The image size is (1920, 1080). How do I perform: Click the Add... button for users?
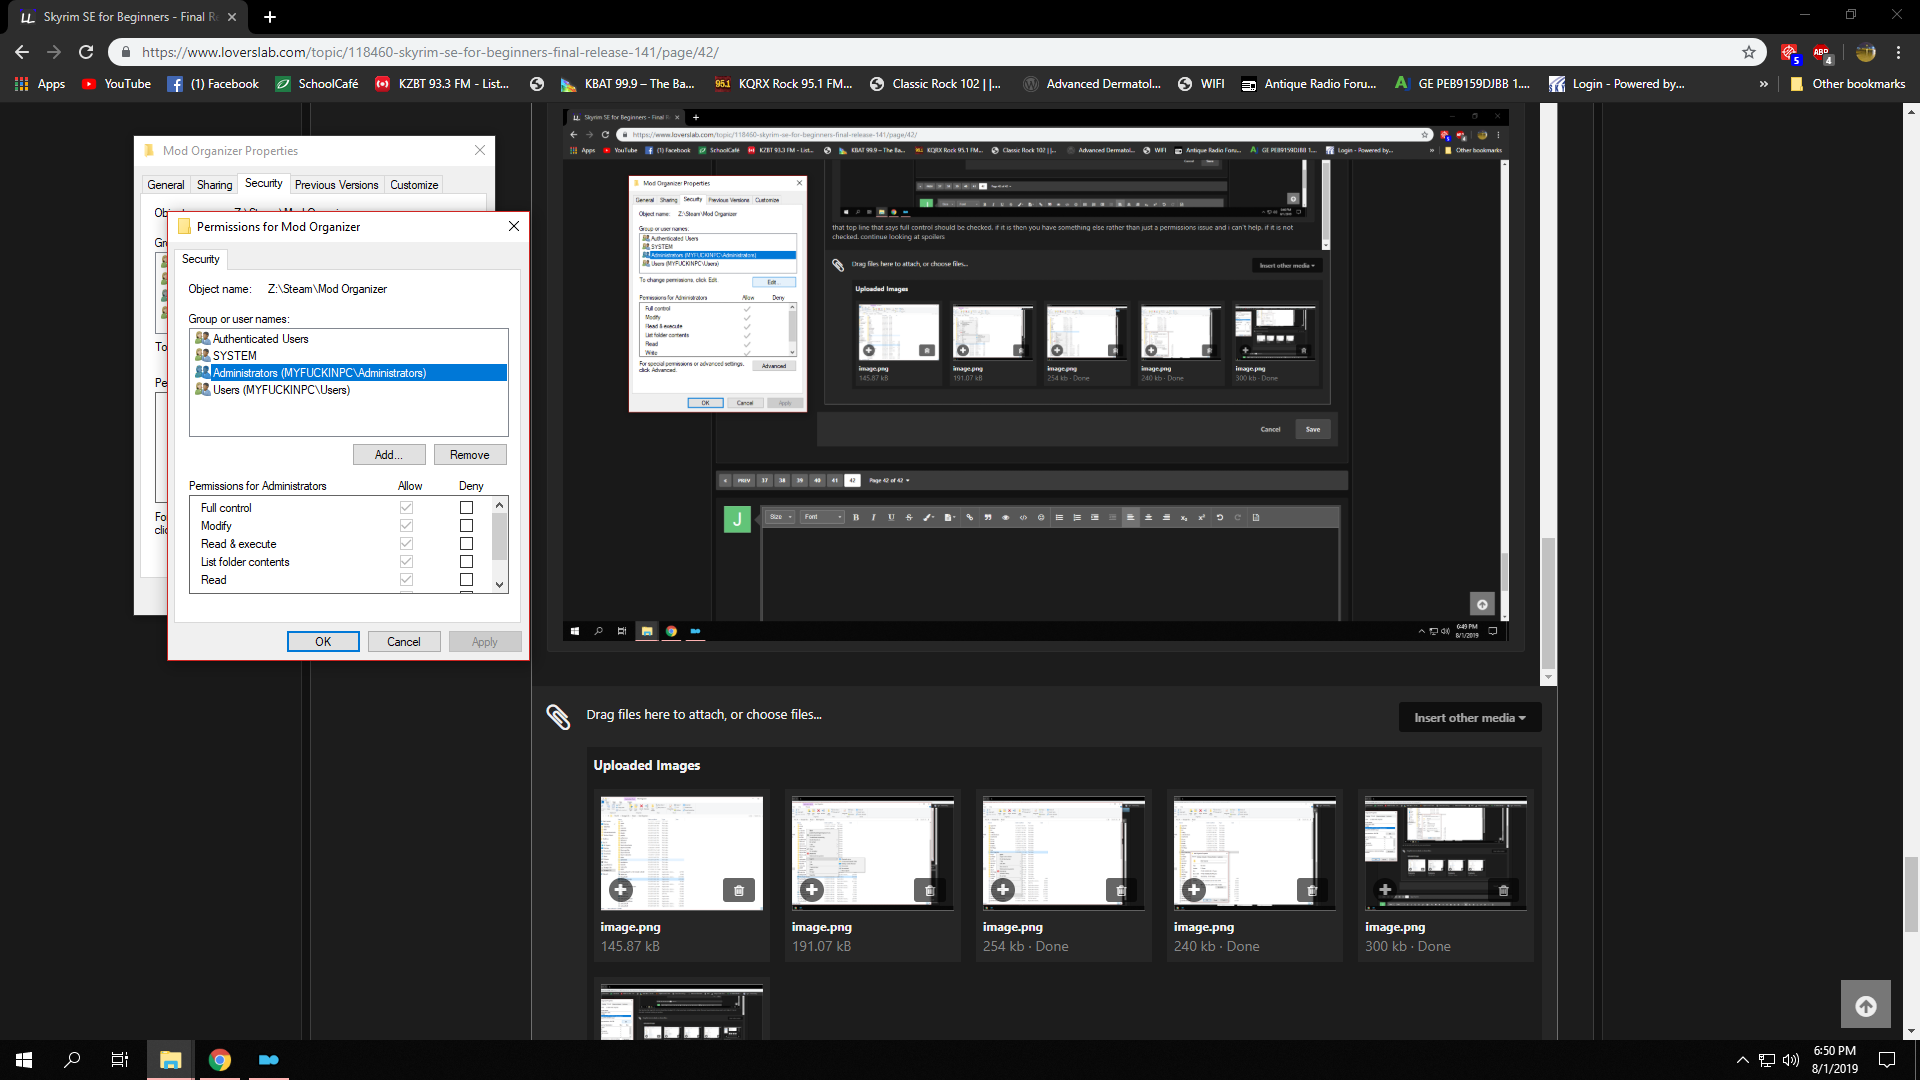[x=389, y=455]
